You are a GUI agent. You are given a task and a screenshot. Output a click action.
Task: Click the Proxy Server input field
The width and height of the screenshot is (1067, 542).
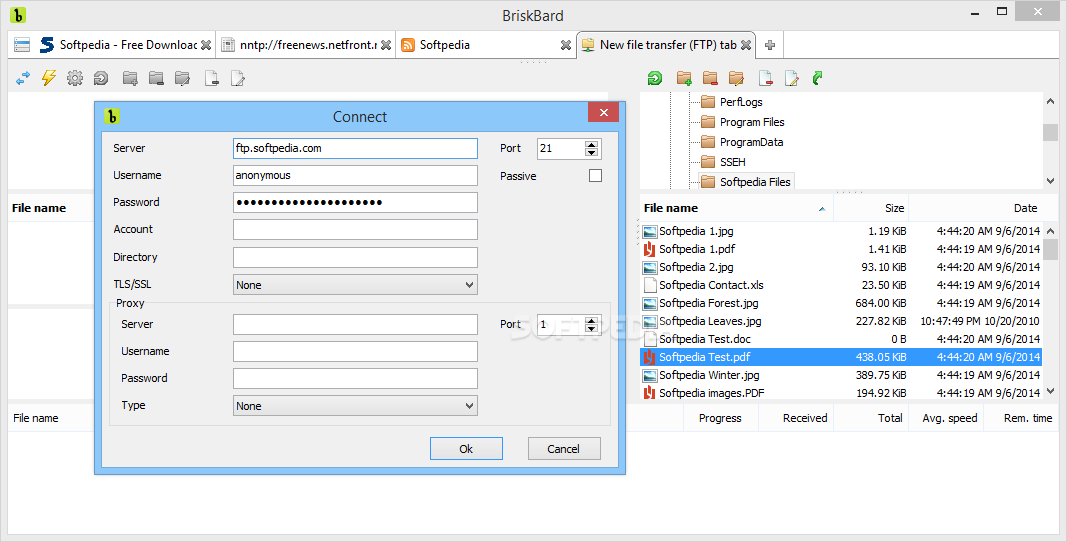click(x=355, y=324)
